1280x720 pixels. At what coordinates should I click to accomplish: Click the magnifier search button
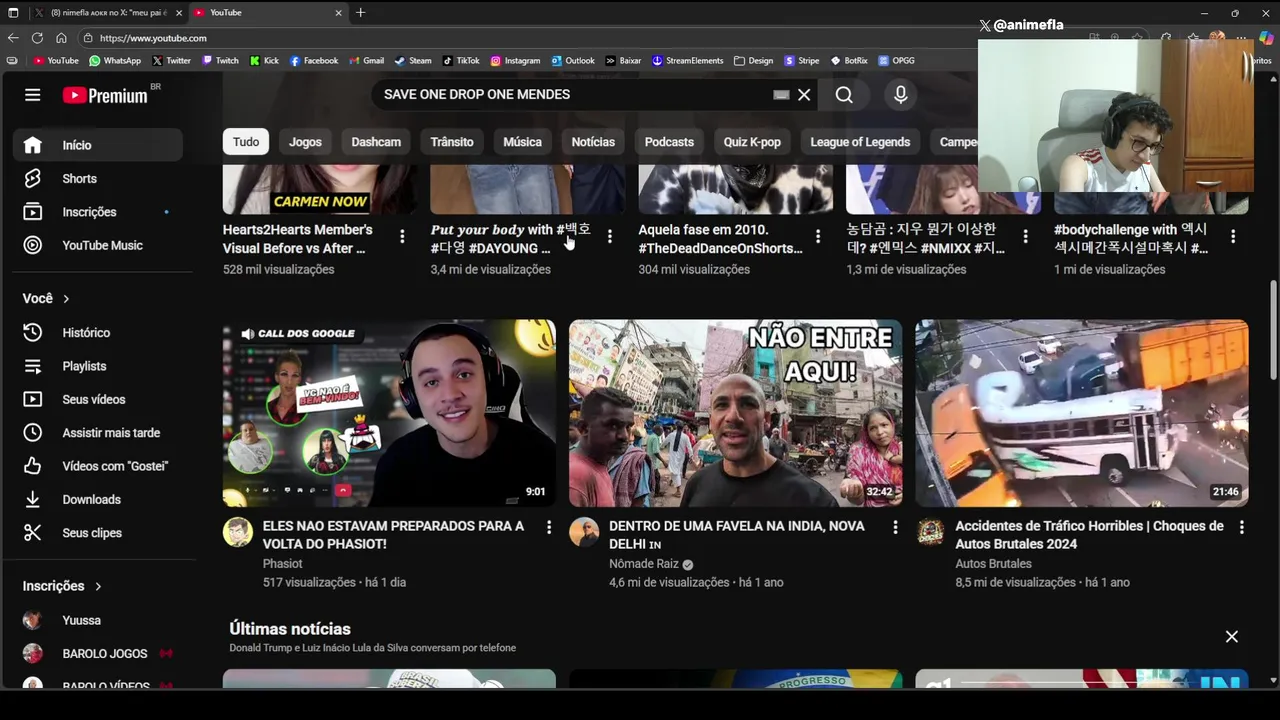844,95
